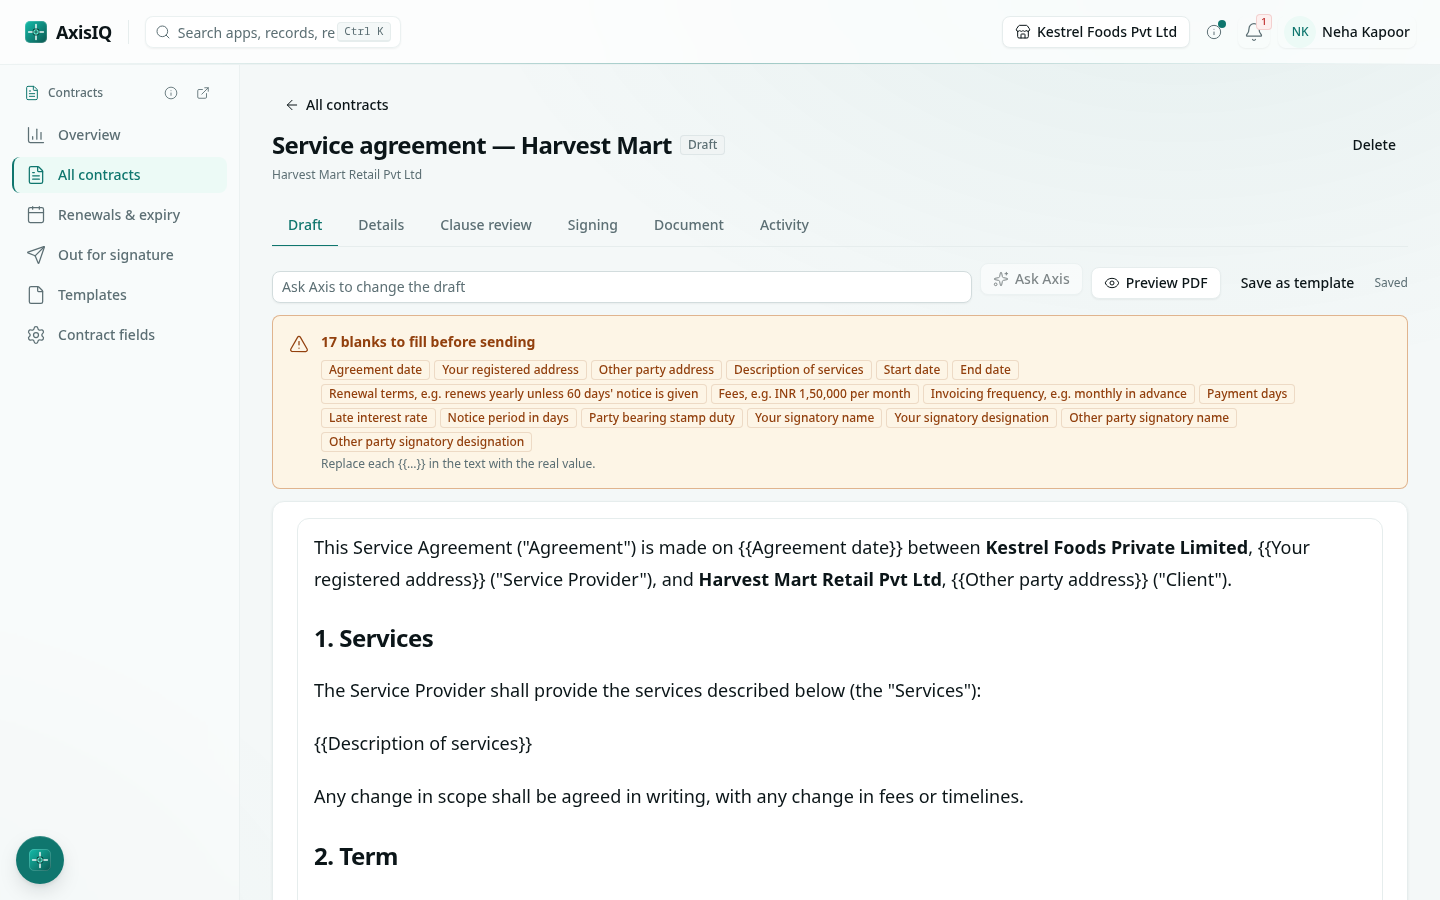
Task: Select the Draft tab
Action: point(305,225)
